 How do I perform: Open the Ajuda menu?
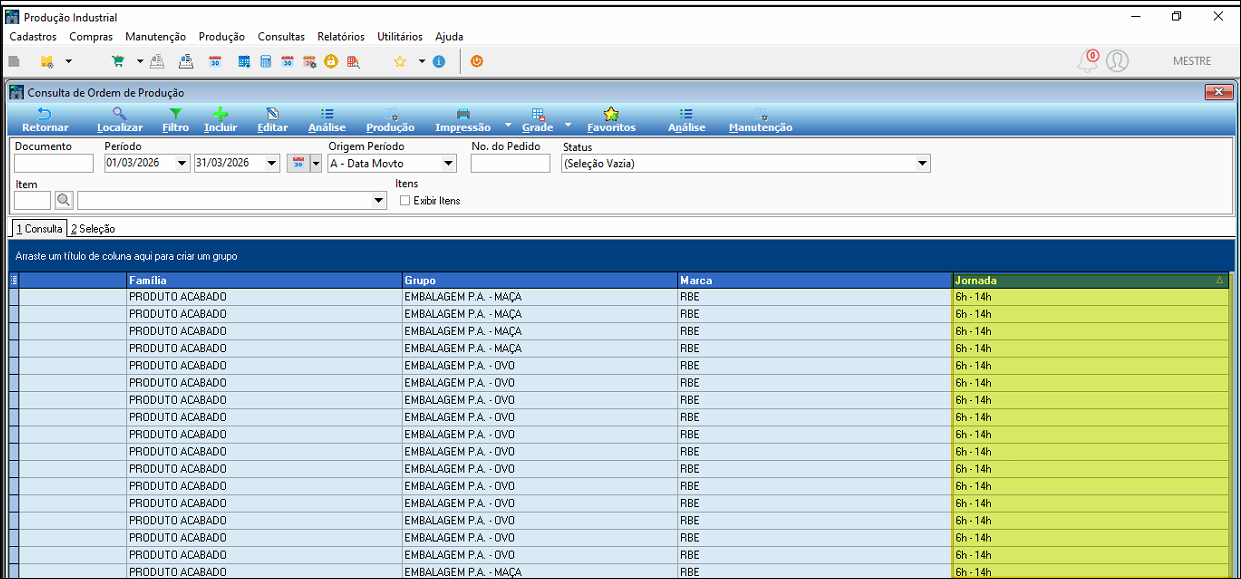pos(449,37)
